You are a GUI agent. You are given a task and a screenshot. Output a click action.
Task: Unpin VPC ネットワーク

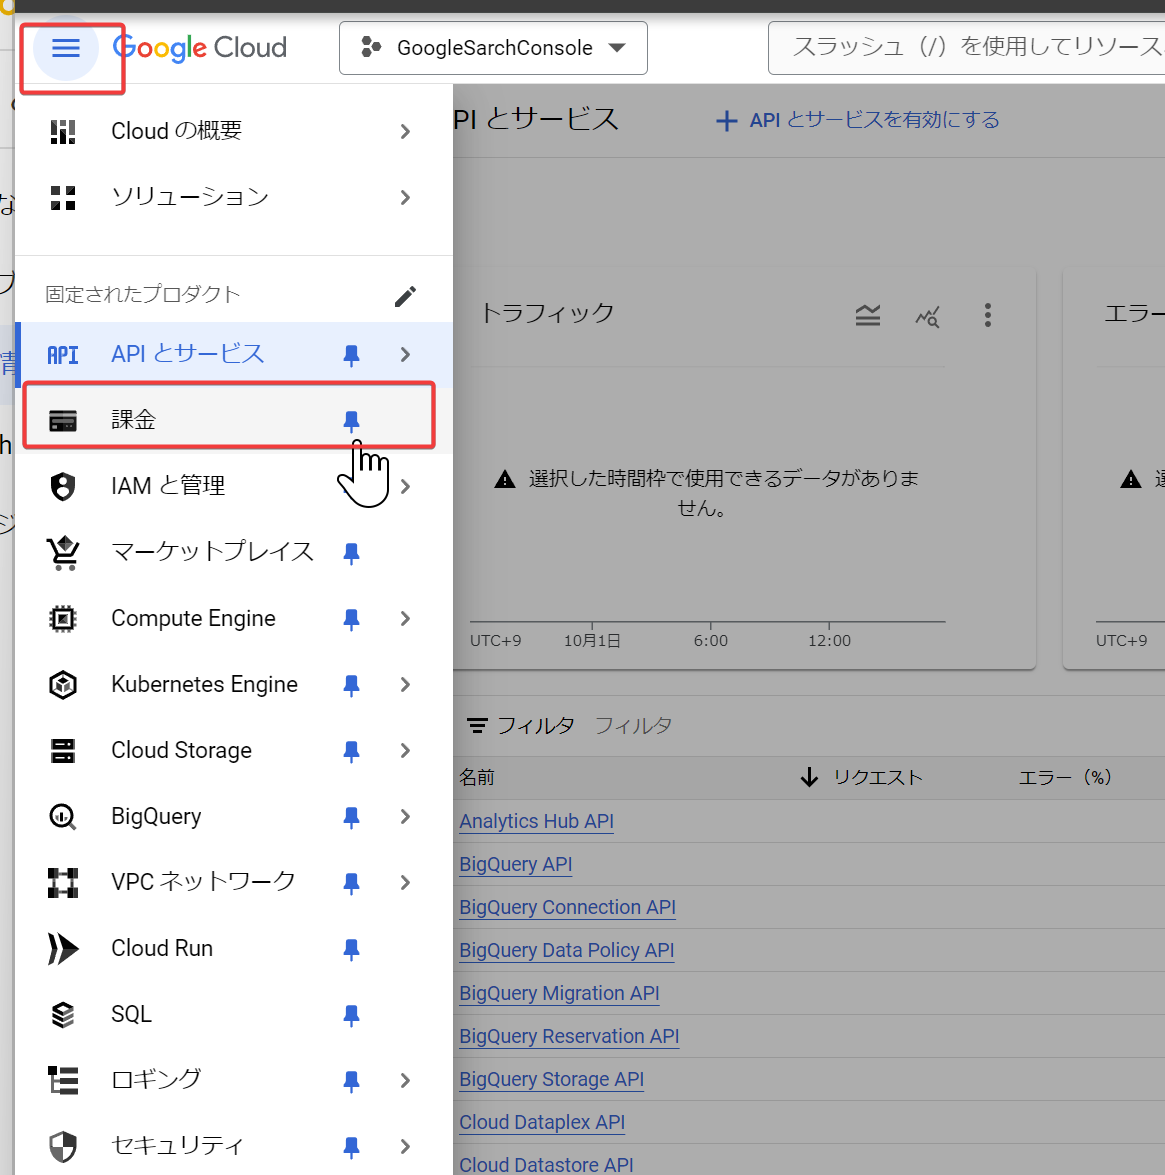[x=351, y=883]
